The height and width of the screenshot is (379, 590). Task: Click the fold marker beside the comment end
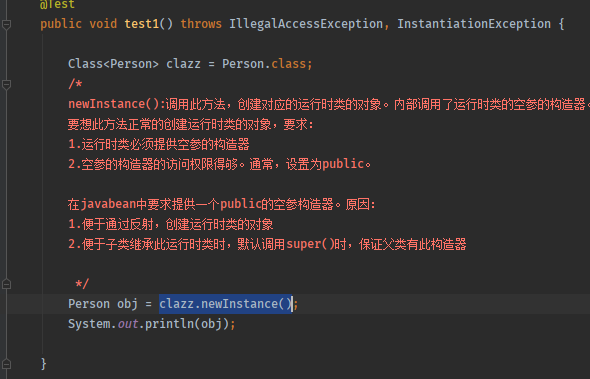pyautogui.click(x=6, y=284)
